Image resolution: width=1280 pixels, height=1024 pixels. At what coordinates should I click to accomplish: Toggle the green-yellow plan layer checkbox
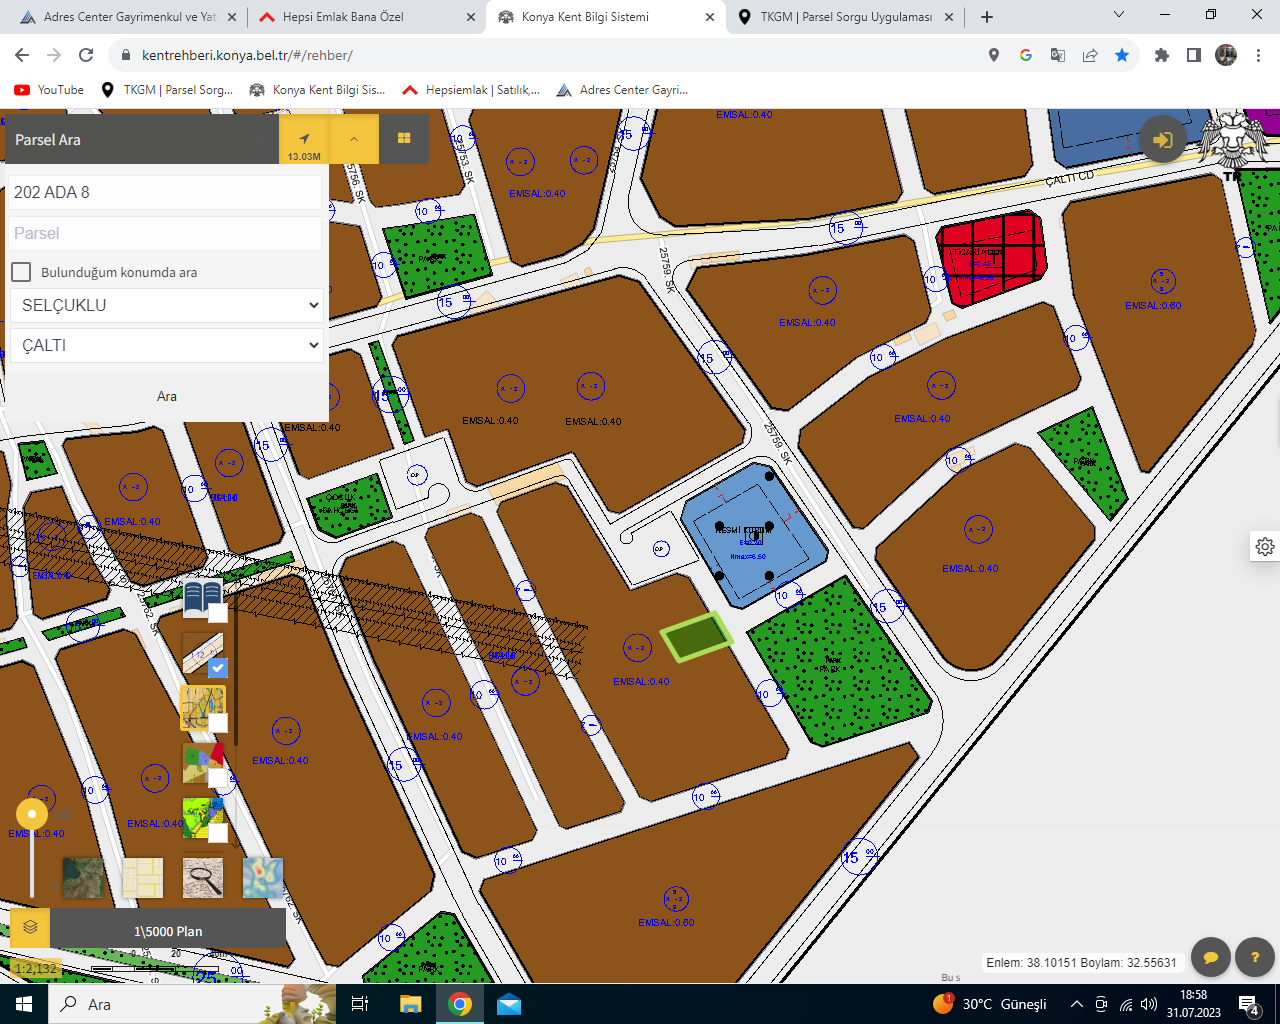coord(217,832)
